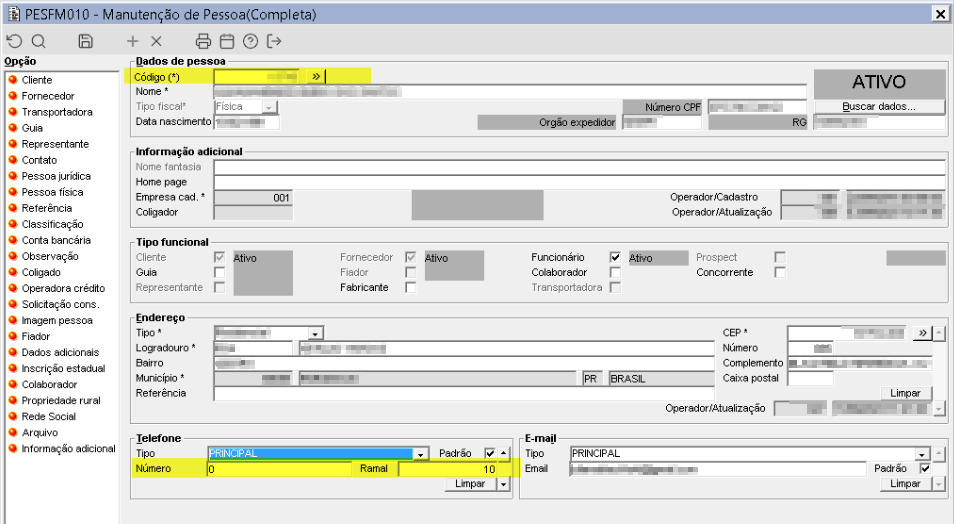
Task: Open the help question mark icon
Action: click(250, 41)
